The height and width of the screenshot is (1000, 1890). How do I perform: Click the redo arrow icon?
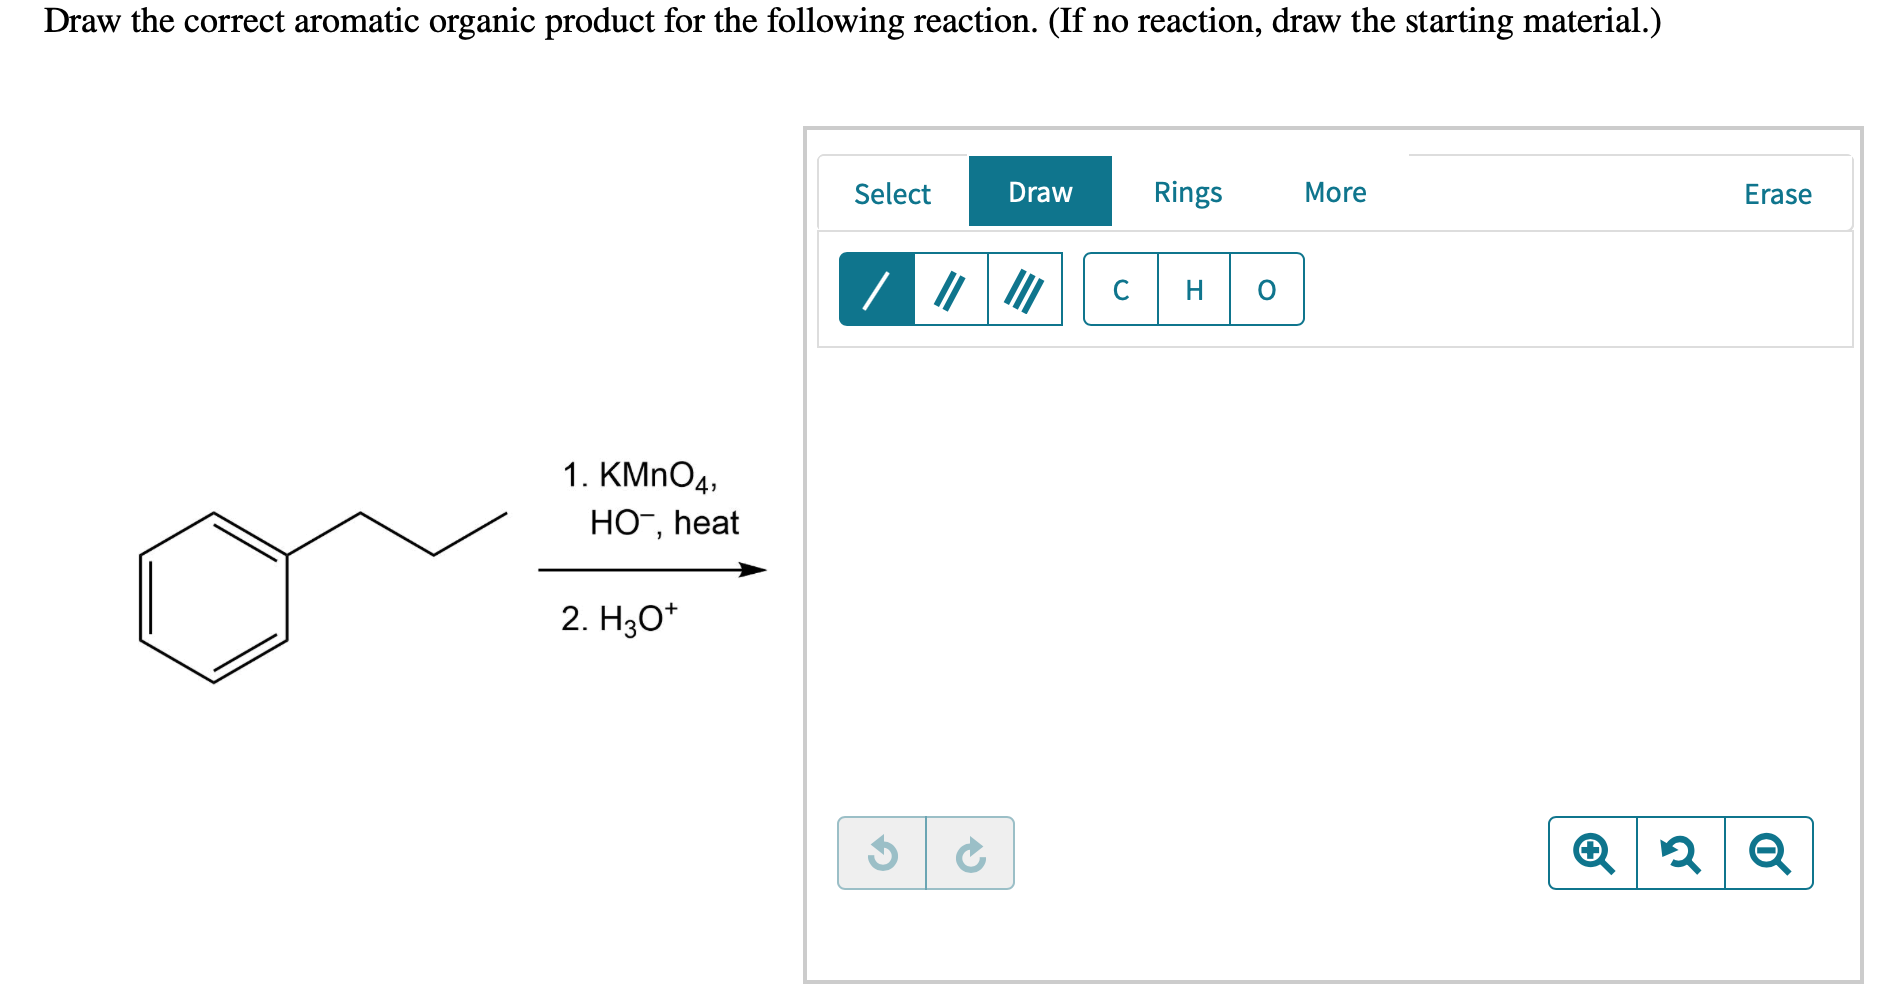point(970,853)
